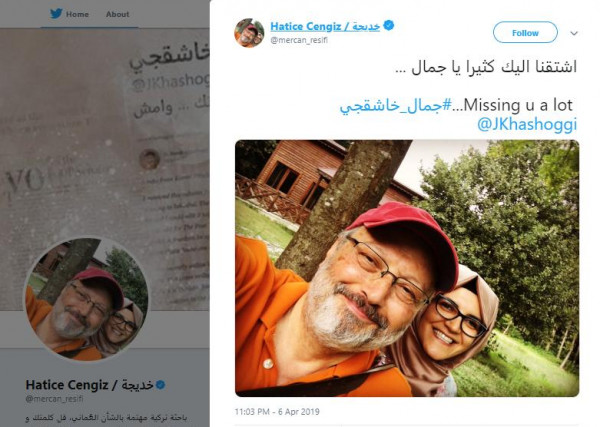Open the @JKhashoggi mention link
This screenshot has width=600, height=427.
coord(527,125)
